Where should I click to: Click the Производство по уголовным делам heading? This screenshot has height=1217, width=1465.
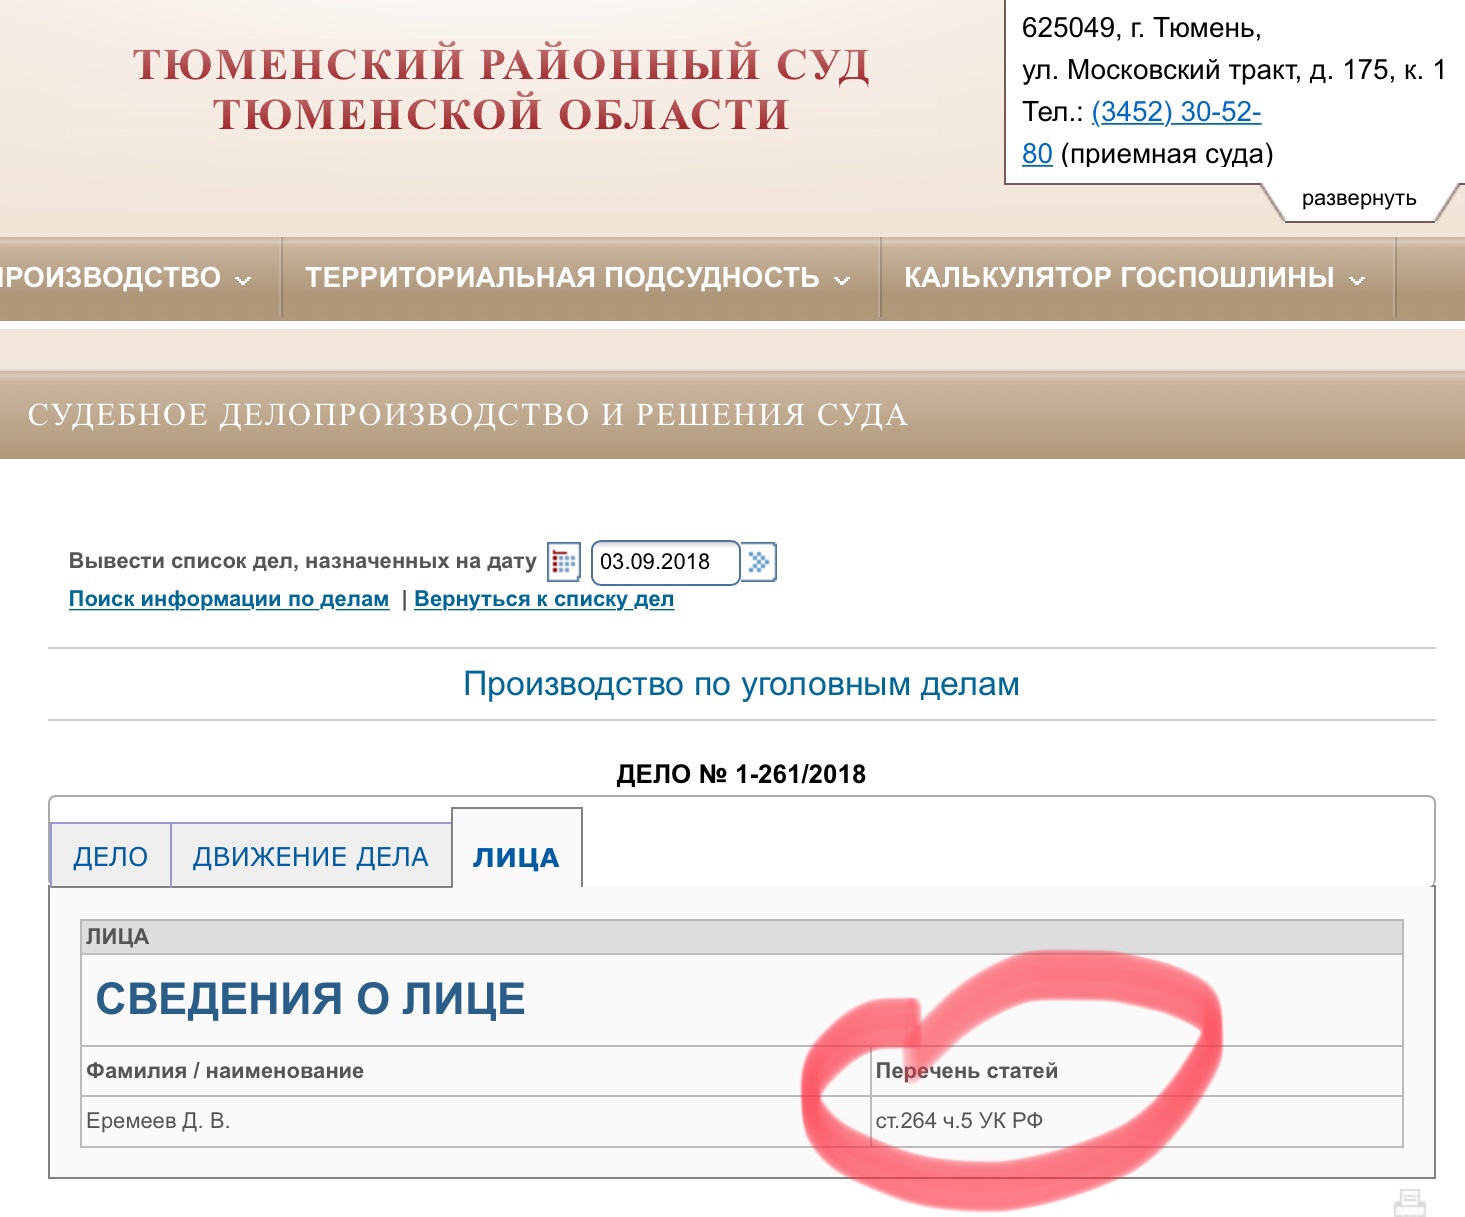[x=741, y=684]
